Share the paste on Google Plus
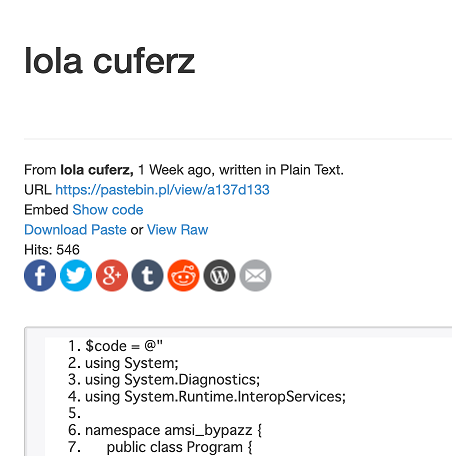Viewport: 452px width, 456px height. pos(112,275)
